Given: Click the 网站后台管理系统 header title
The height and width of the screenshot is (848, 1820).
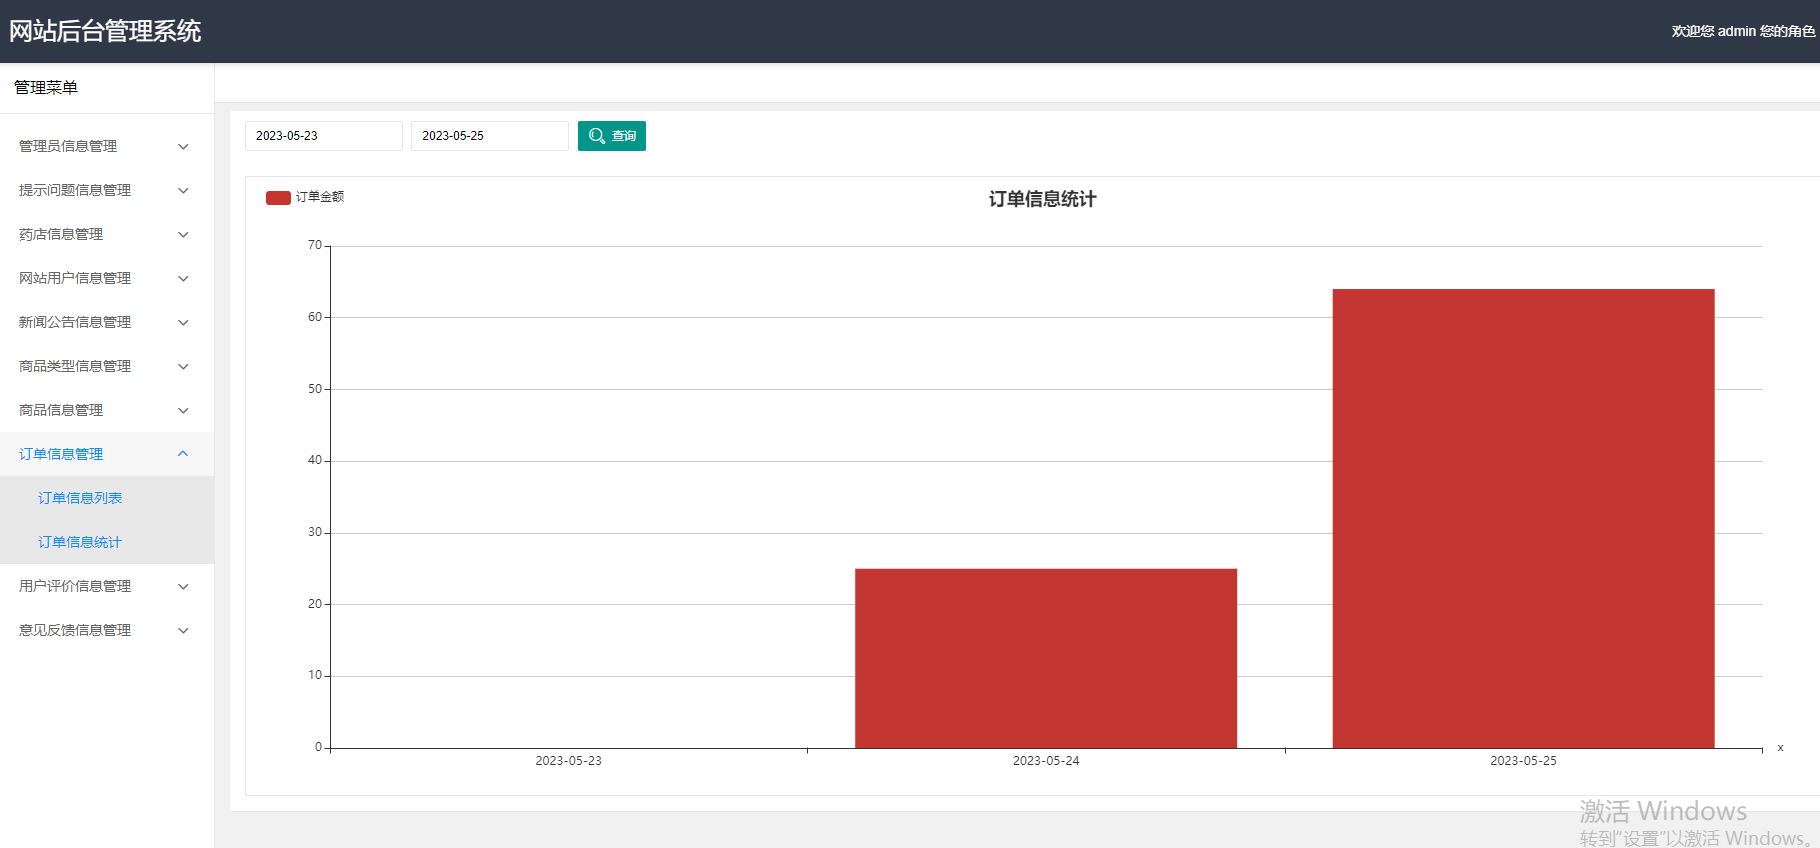Looking at the screenshot, I should click(x=105, y=31).
